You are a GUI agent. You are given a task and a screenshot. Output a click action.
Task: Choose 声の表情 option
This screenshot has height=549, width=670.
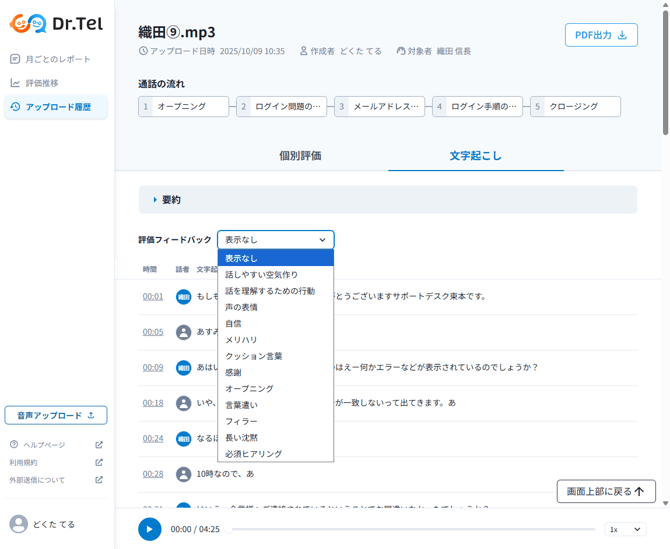point(276,307)
